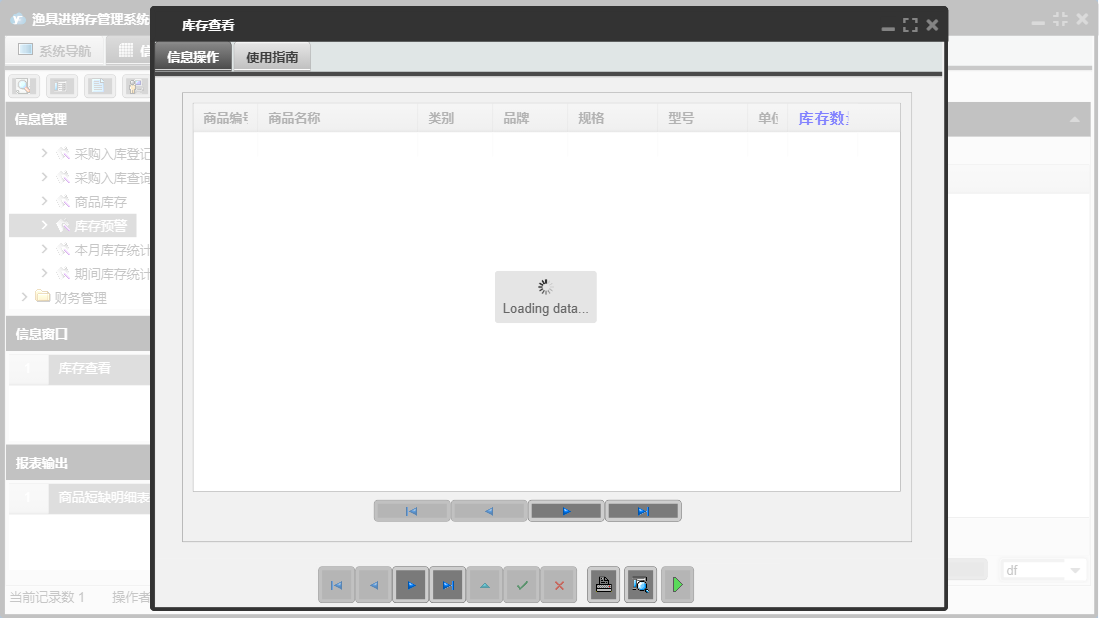
Task: Click the 商品短缺明细表 report entry
Action: [100, 497]
